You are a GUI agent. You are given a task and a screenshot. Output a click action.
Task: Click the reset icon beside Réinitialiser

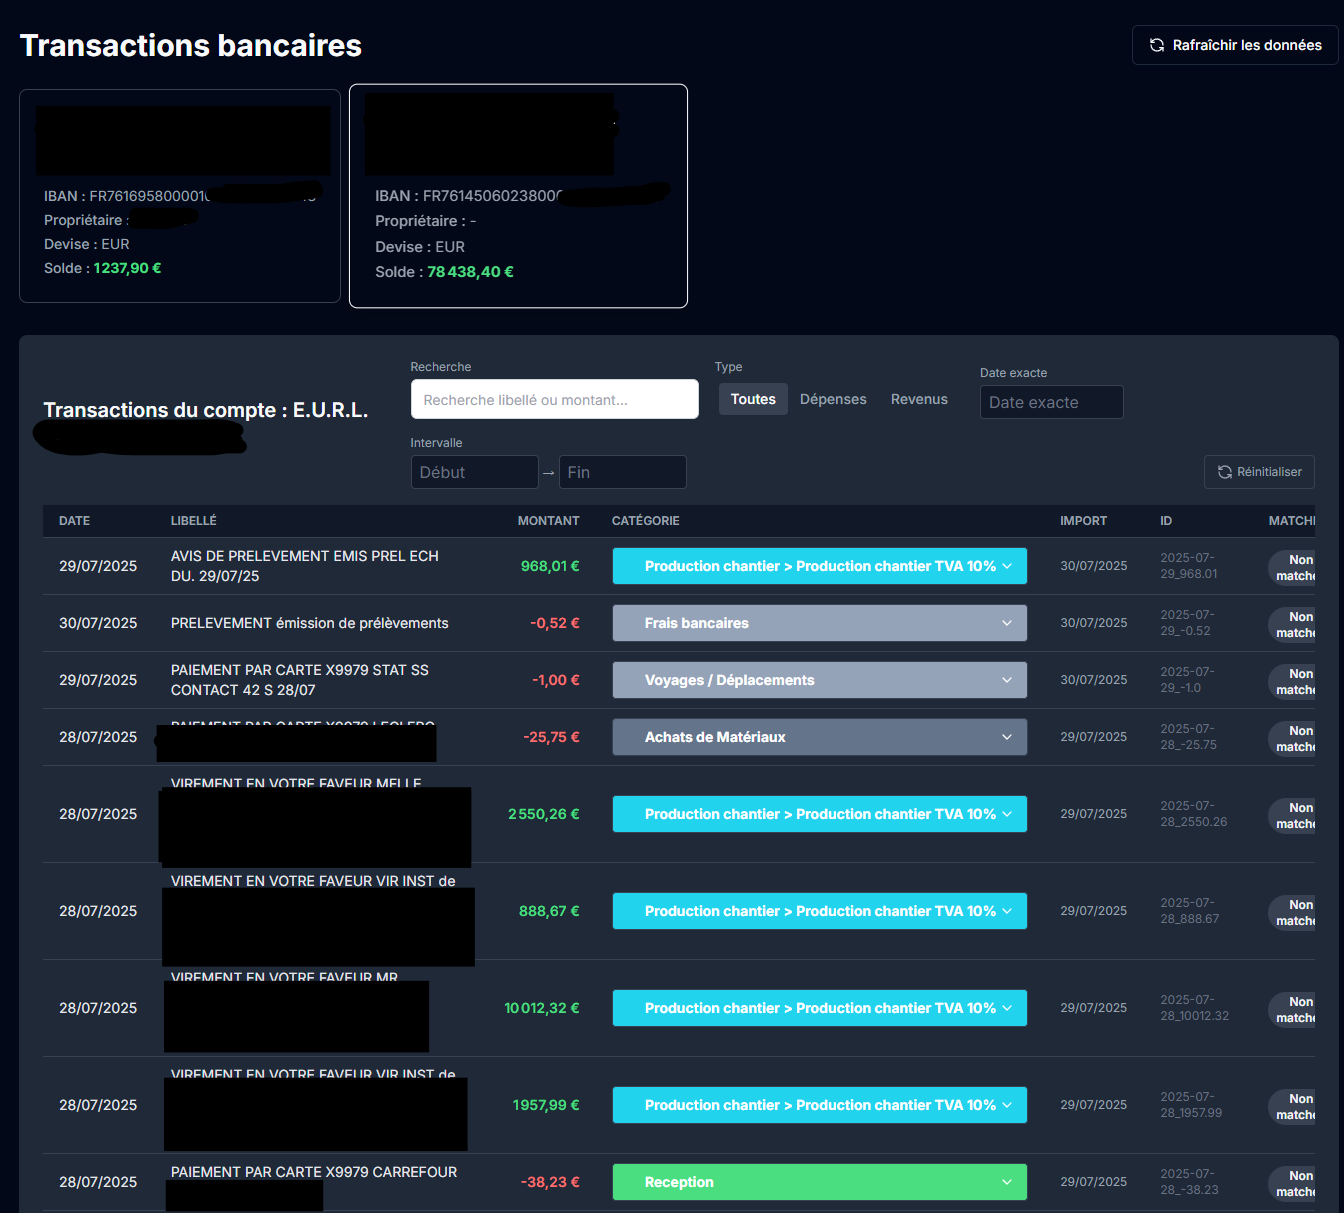click(x=1224, y=472)
